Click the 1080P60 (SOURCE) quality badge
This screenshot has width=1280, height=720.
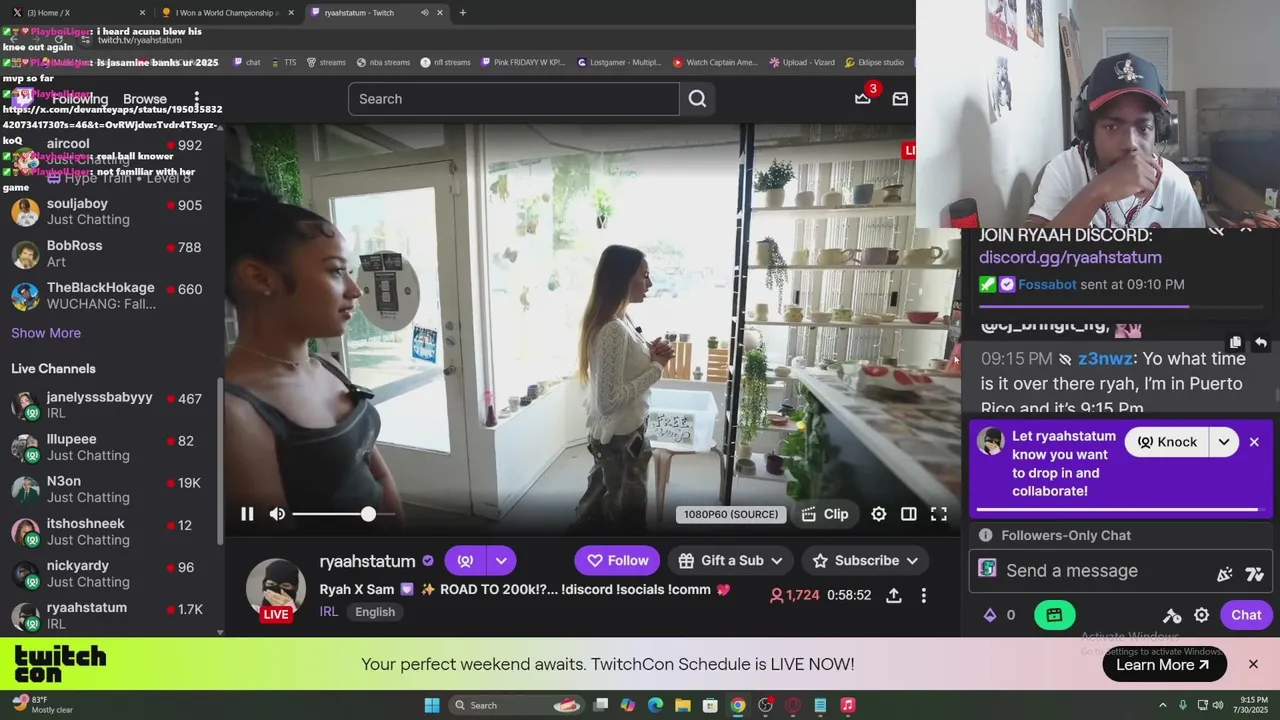(731, 514)
